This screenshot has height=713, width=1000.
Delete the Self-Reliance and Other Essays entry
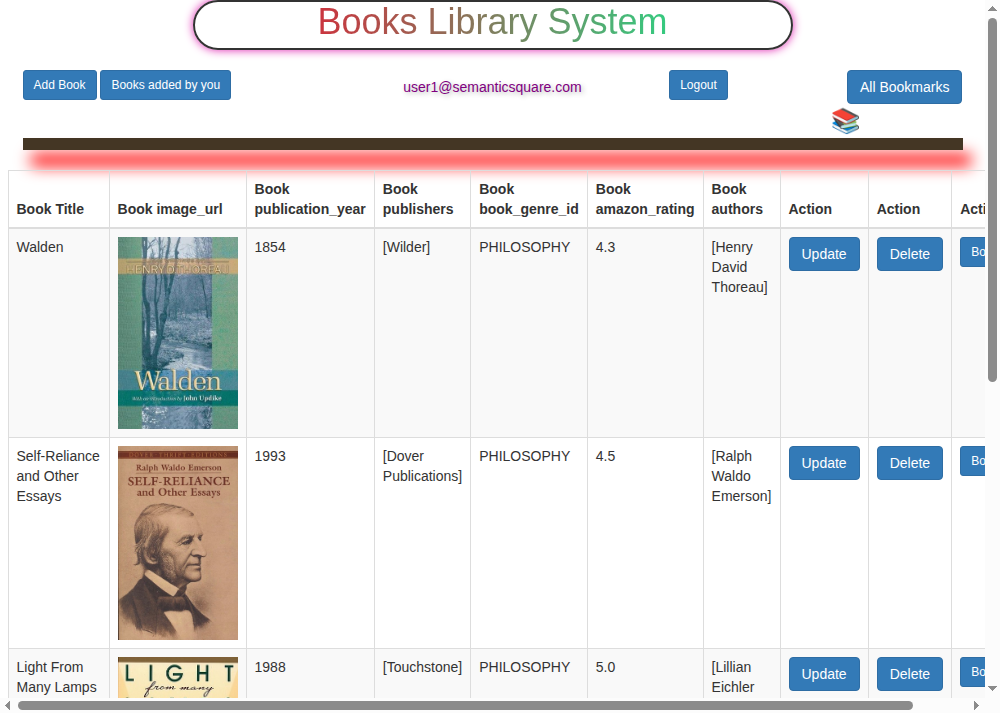909,463
